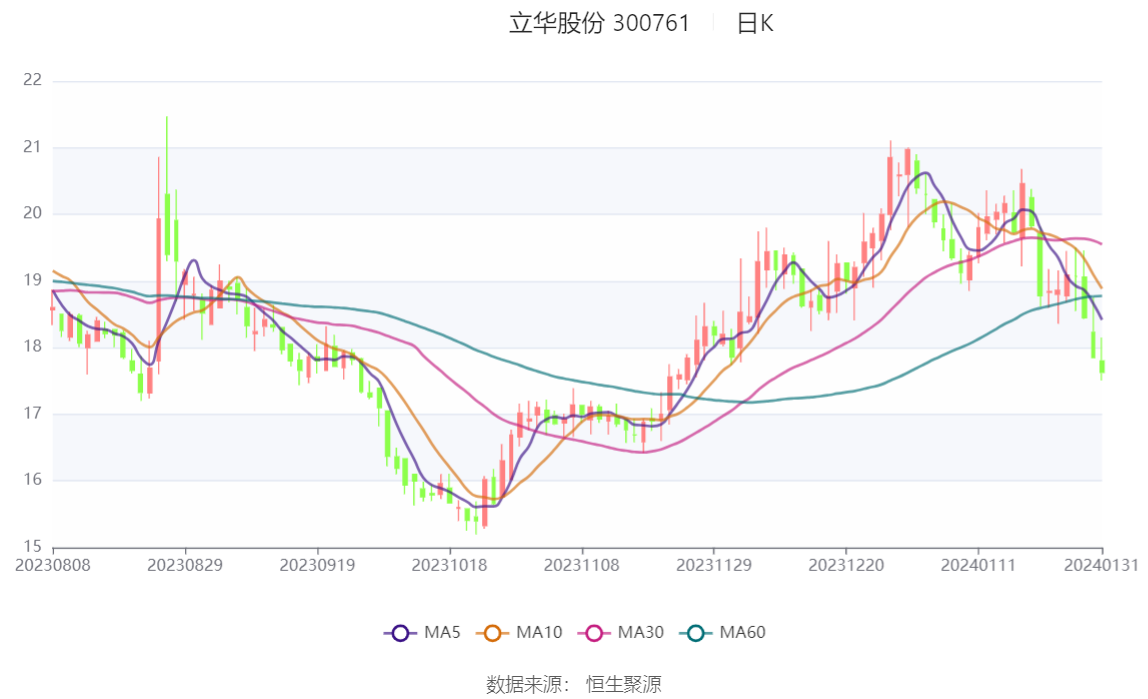
Task: Hide the MA30 series via its label
Action: coord(641,632)
